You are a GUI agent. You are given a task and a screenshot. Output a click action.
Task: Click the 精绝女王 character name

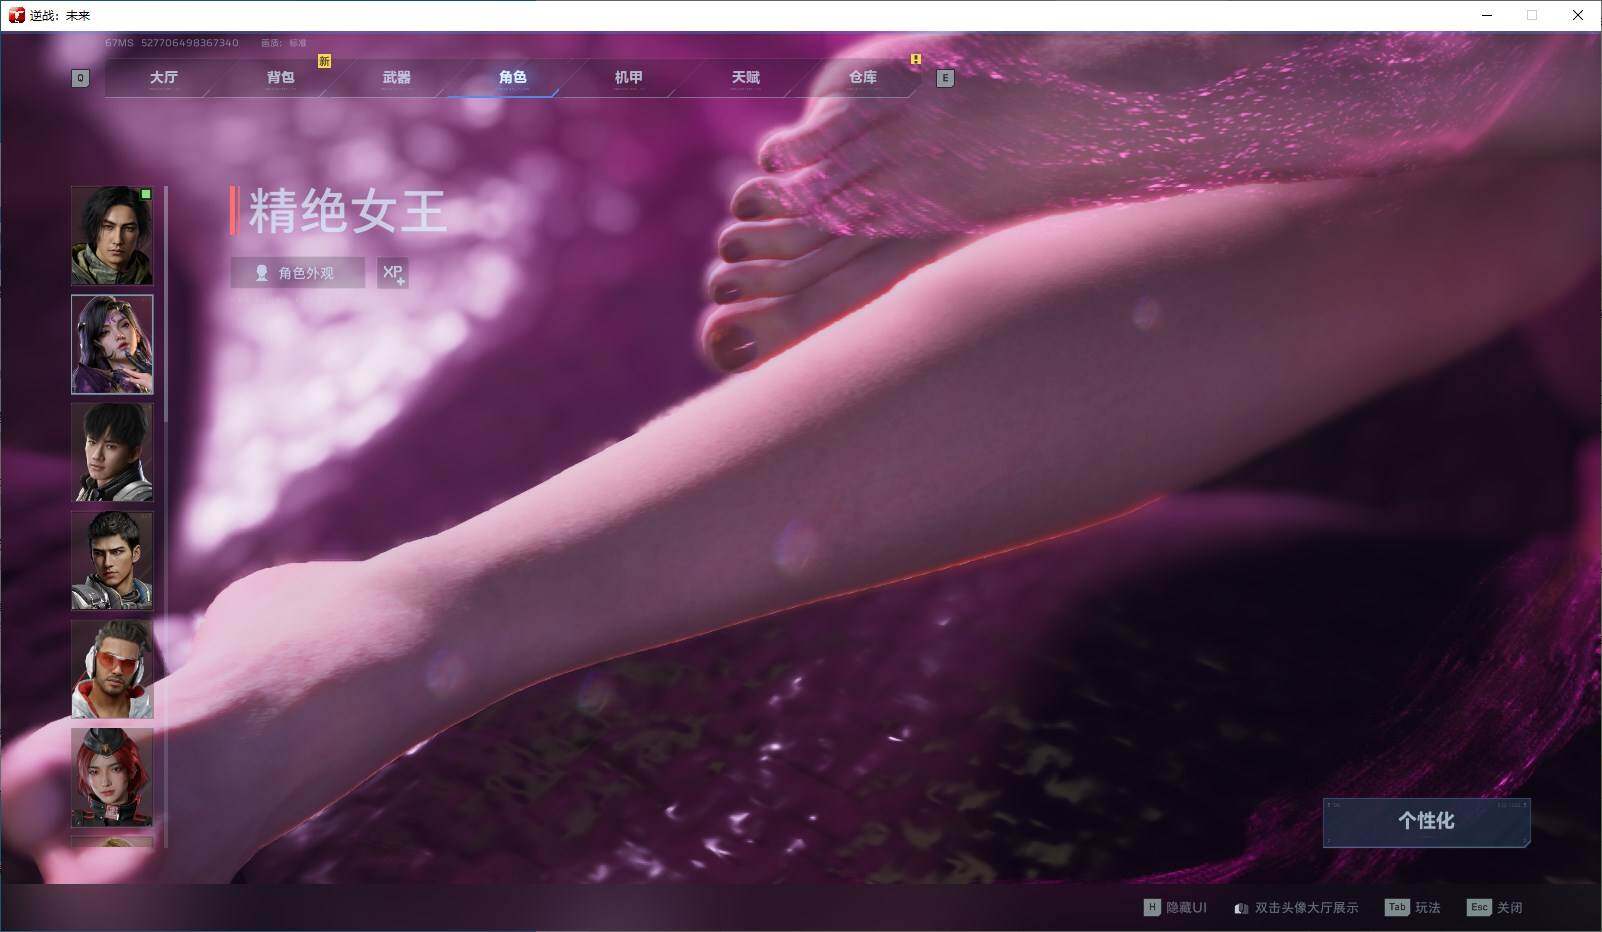tap(348, 211)
